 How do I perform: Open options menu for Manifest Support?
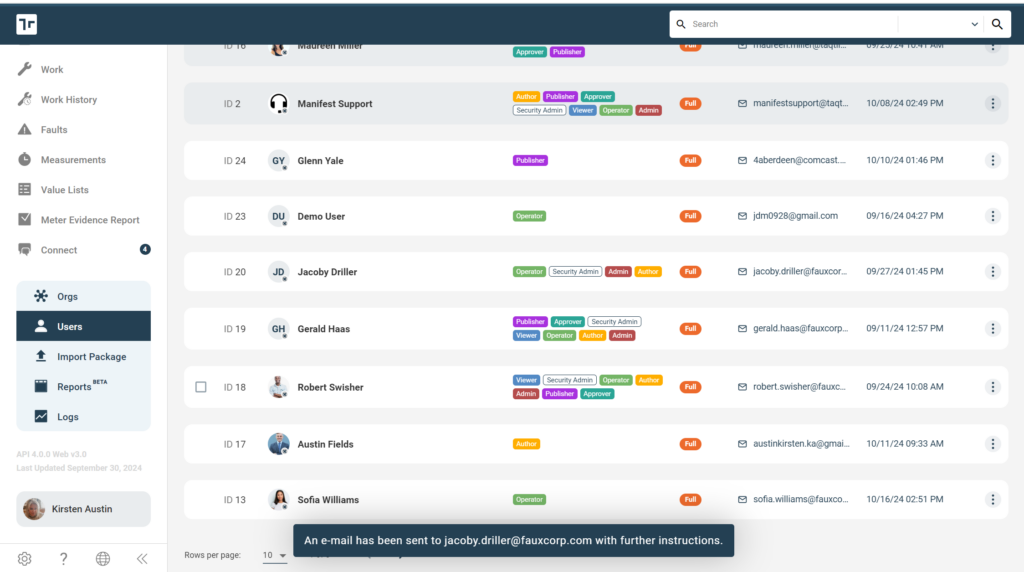point(993,103)
